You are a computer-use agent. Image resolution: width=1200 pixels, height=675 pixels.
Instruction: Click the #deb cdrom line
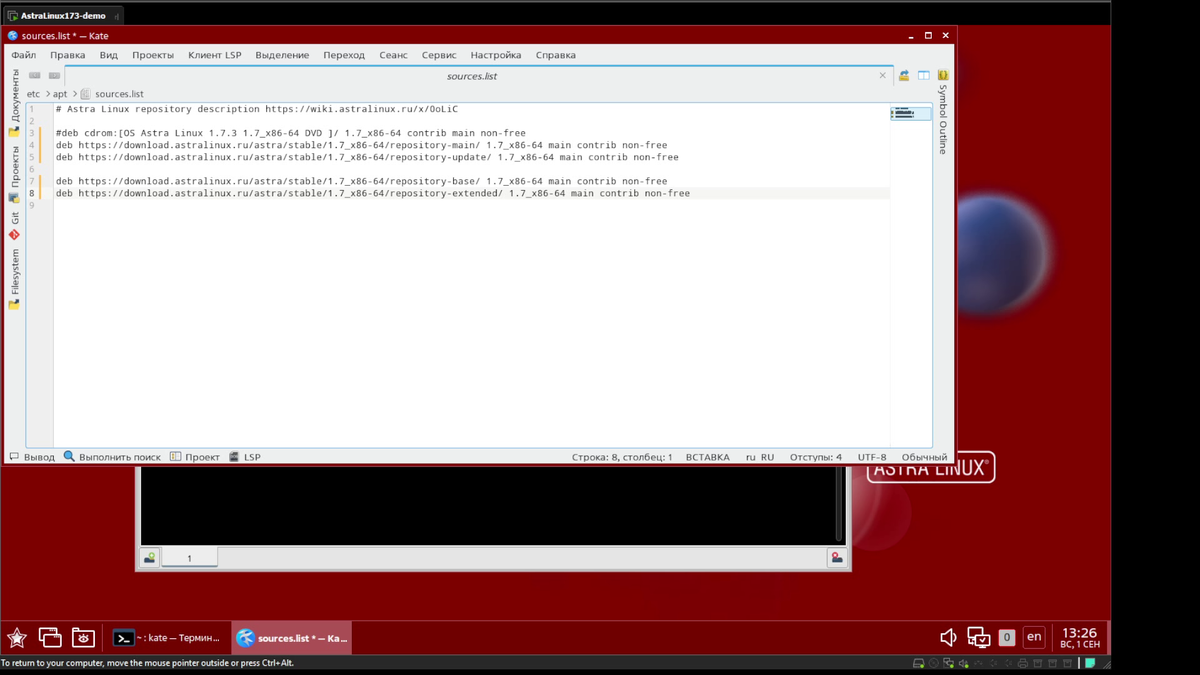point(291,133)
